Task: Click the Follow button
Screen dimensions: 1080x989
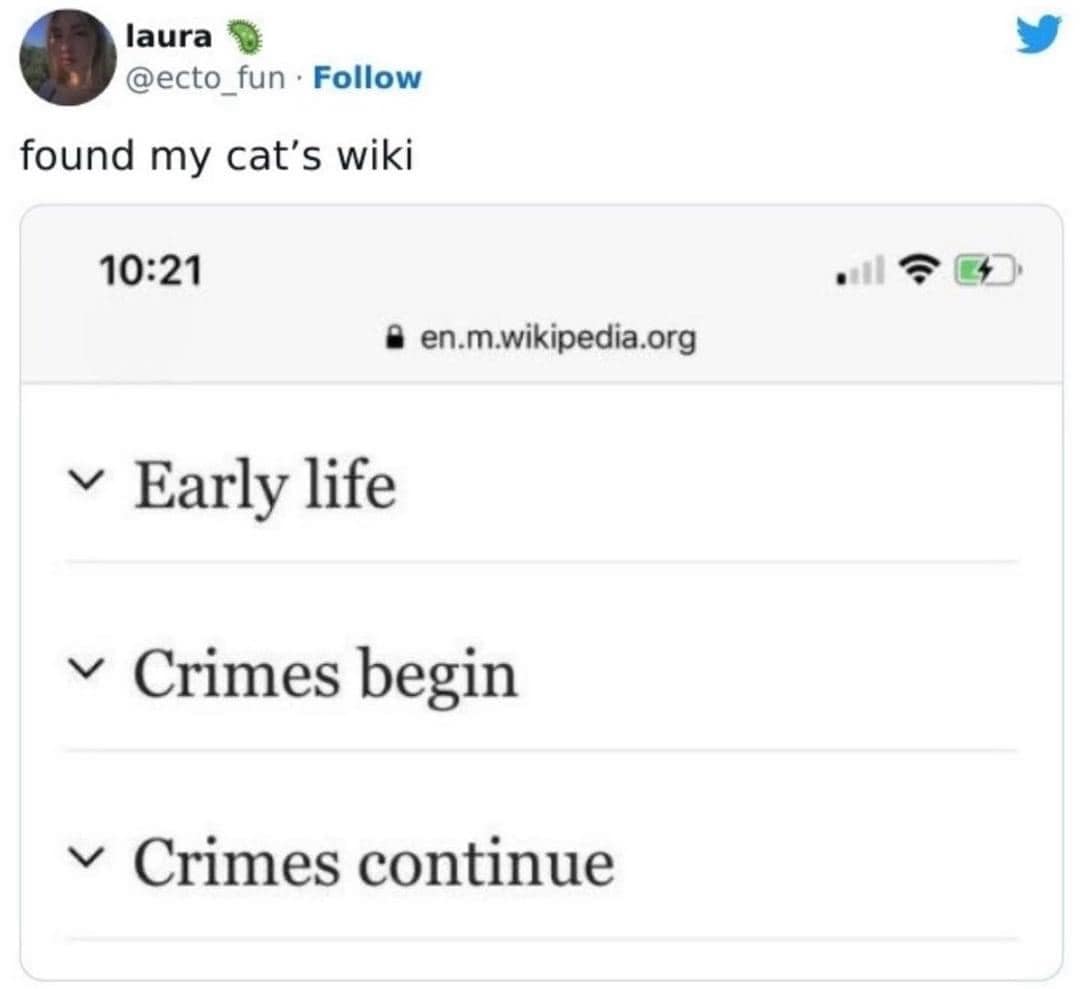Action: click(x=368, y=76)
